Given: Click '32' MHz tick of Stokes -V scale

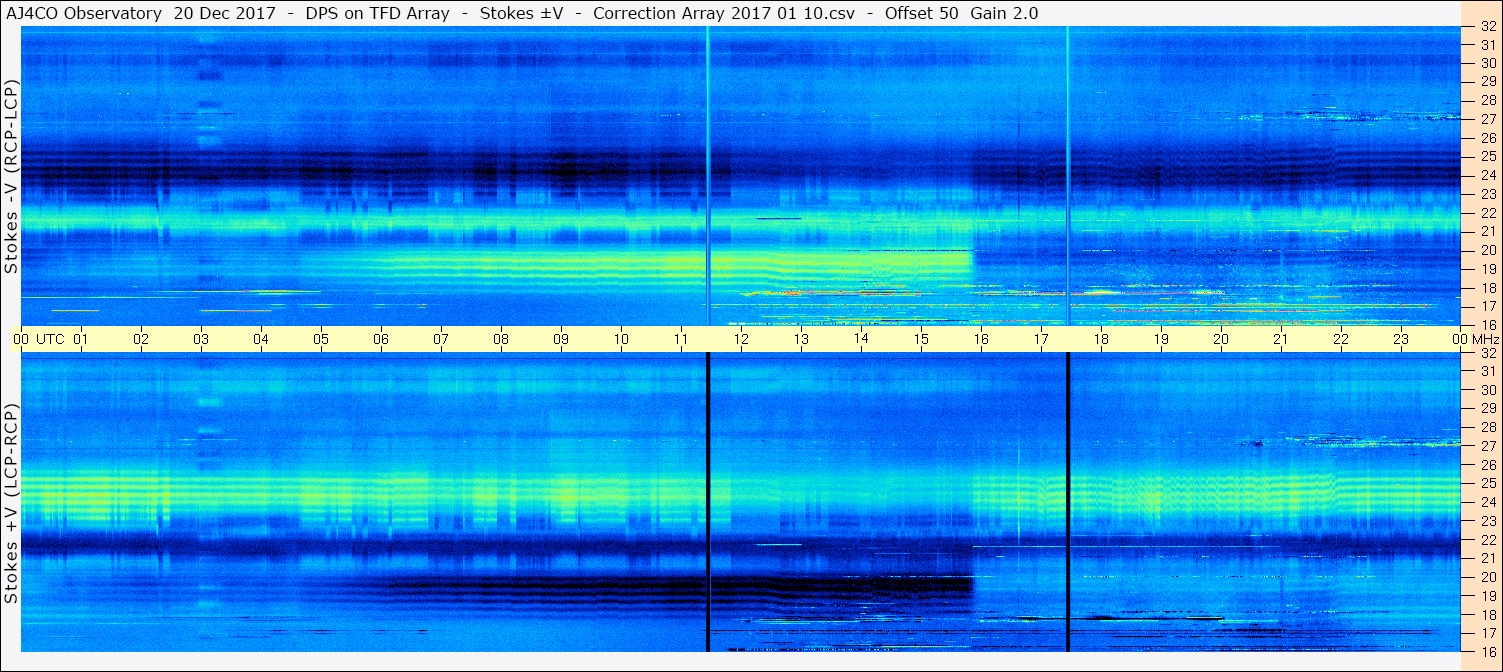Looking at the screenshot, I should click(x=1488, y=28).
